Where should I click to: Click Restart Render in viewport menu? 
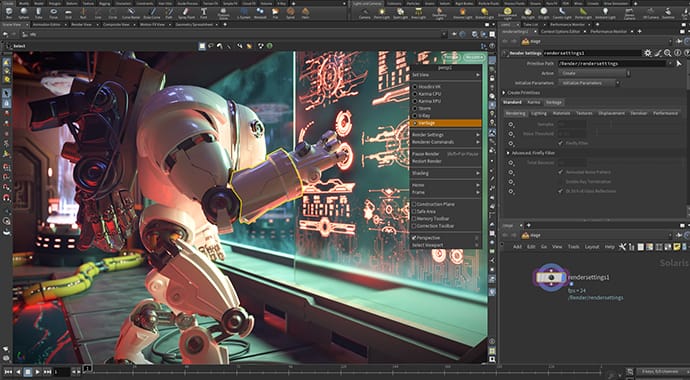coord(446,161)
